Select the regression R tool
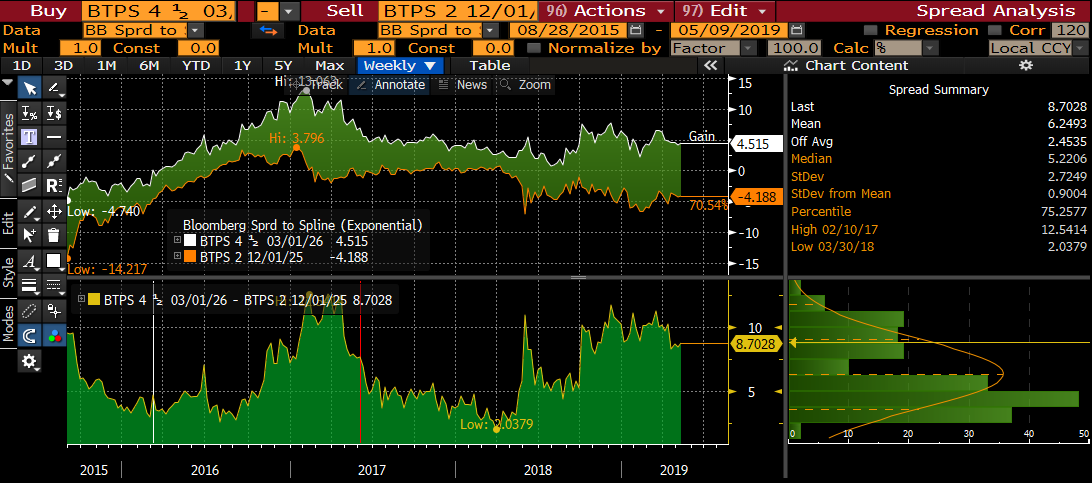This screenshot has height=483, width=1092. tap(54, 185)
